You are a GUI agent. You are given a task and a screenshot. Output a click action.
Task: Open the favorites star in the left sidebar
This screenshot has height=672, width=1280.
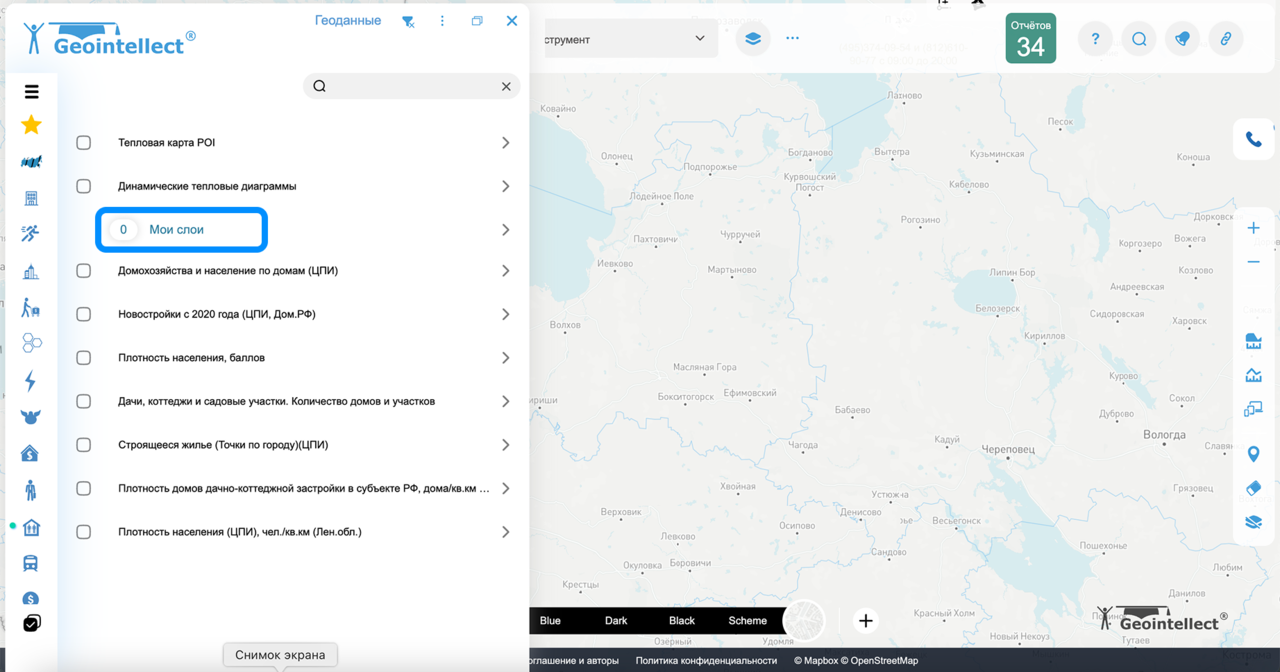[30, 124]
